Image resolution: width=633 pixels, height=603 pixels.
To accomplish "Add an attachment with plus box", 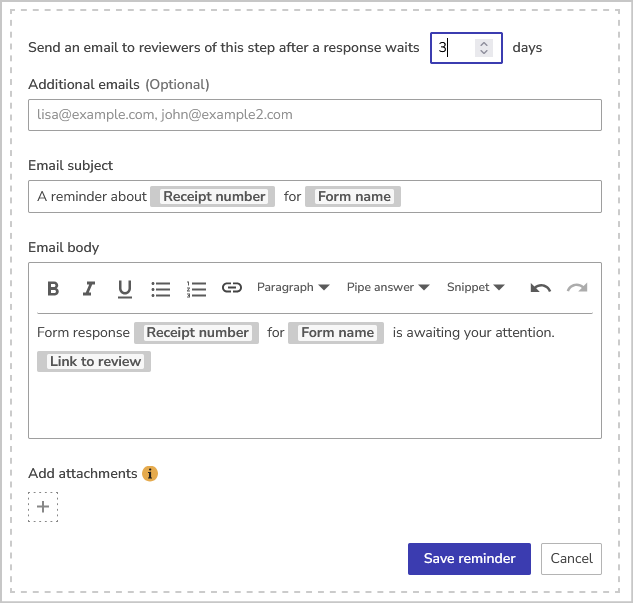I will pyautogui.click(x=43, y=507).
